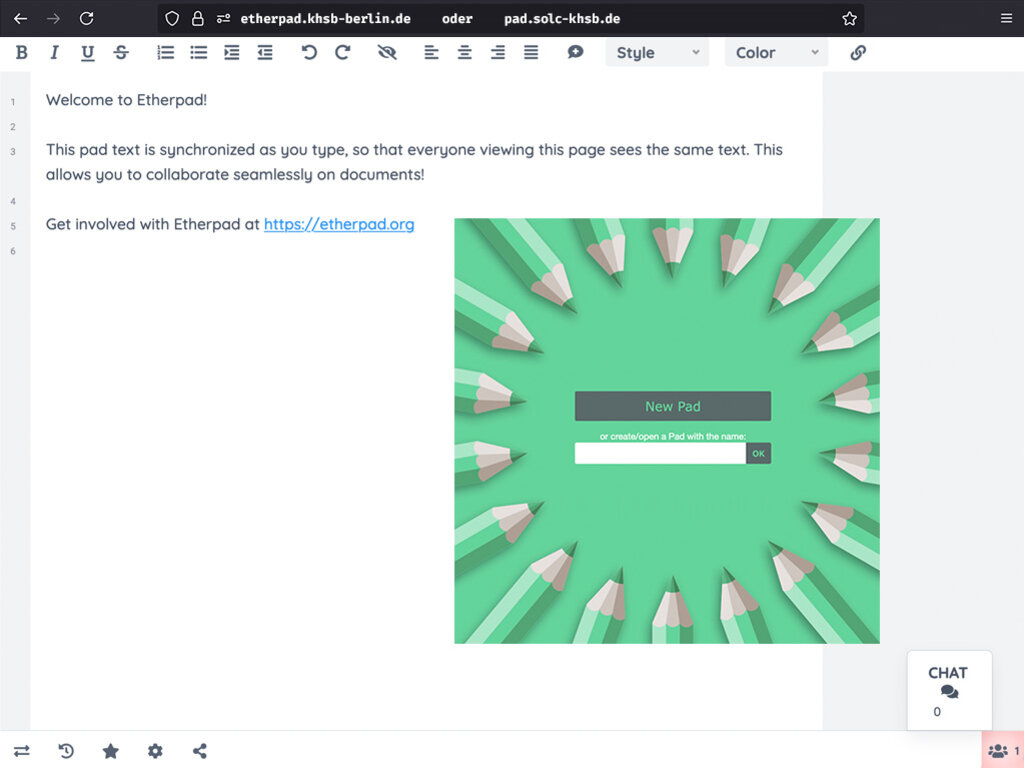Toggle strikethrough formatting

point(121,53)
